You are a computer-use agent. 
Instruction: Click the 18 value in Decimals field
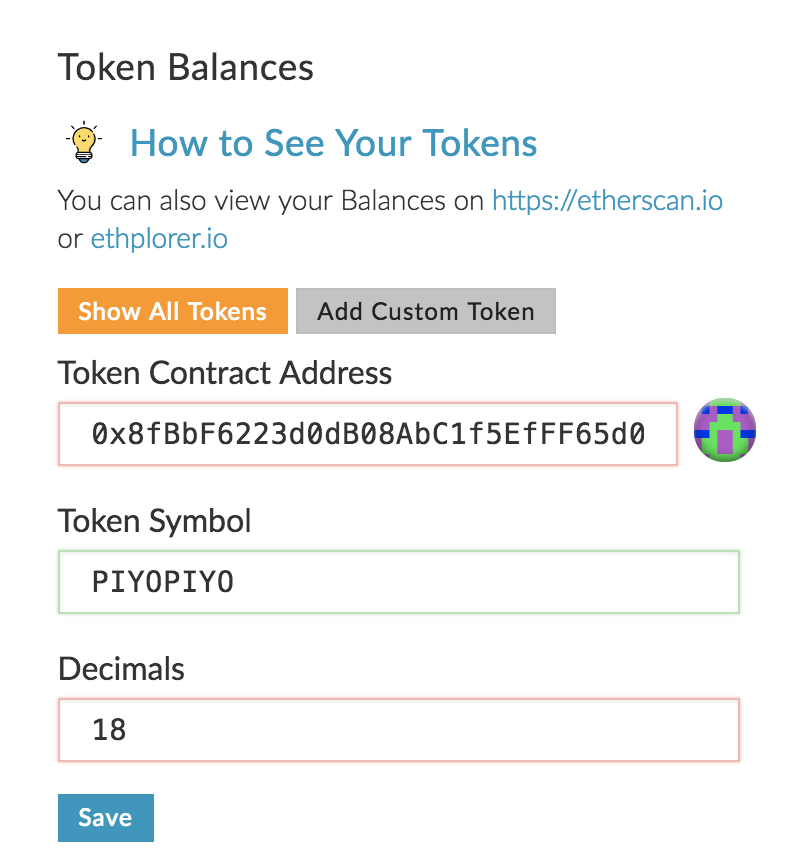(109, 729)
